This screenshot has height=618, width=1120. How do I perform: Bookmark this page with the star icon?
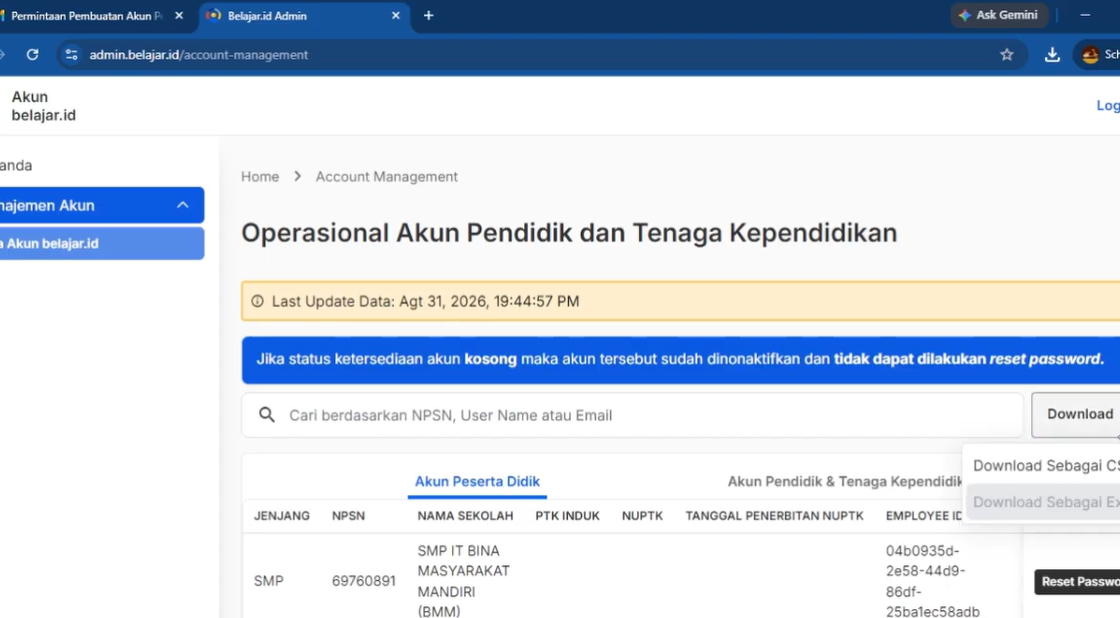pos(1006,54)
